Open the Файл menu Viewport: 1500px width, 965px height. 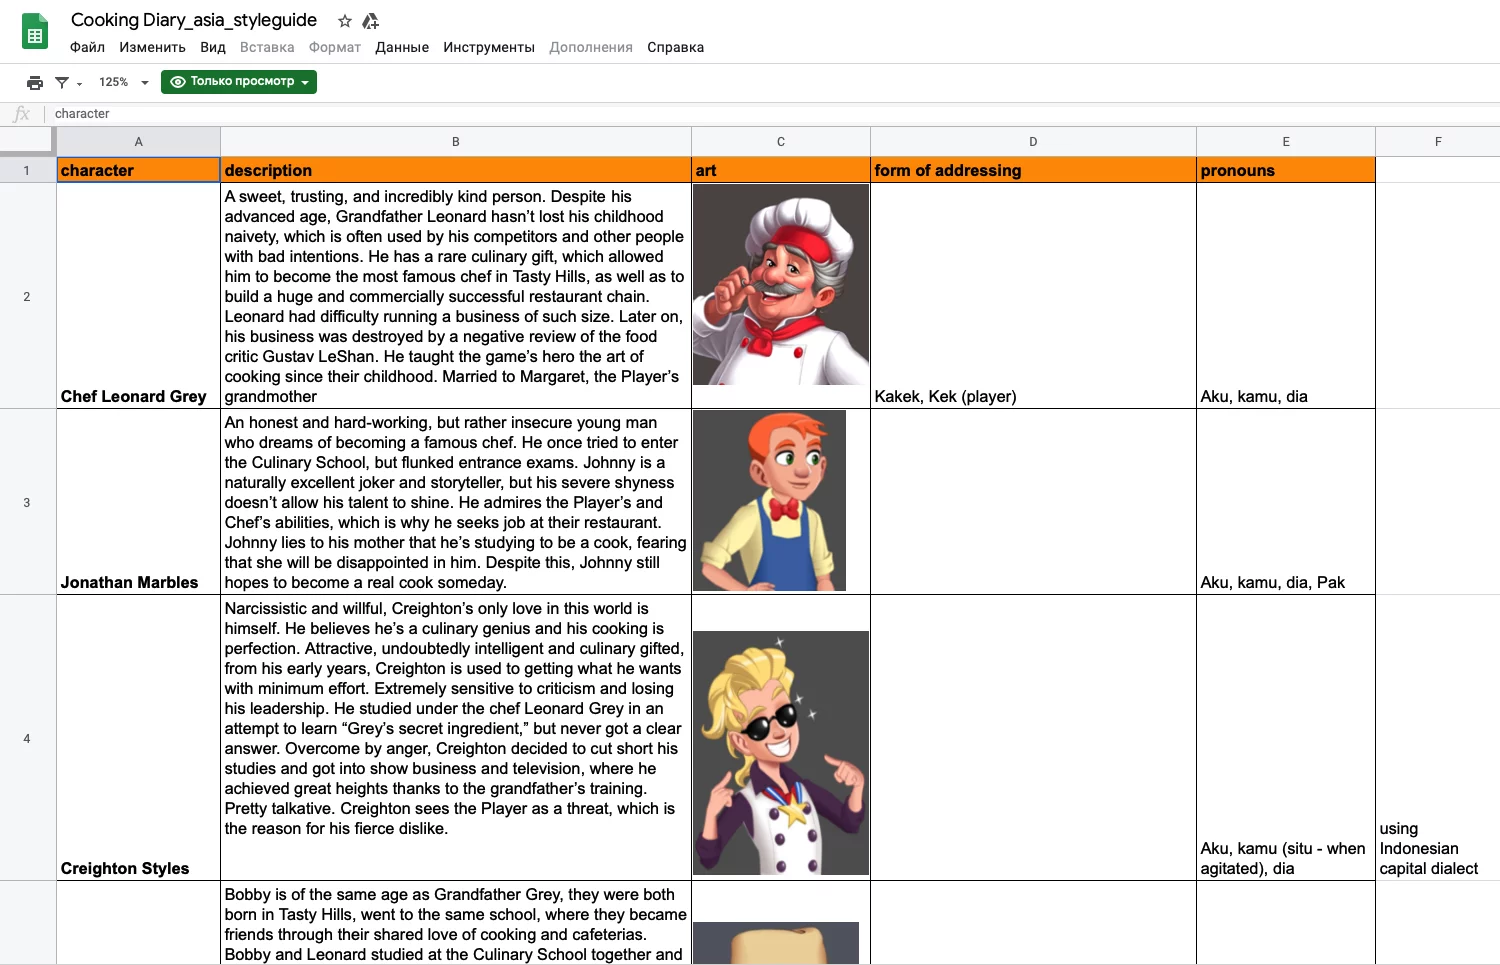[x=87, y=47]
